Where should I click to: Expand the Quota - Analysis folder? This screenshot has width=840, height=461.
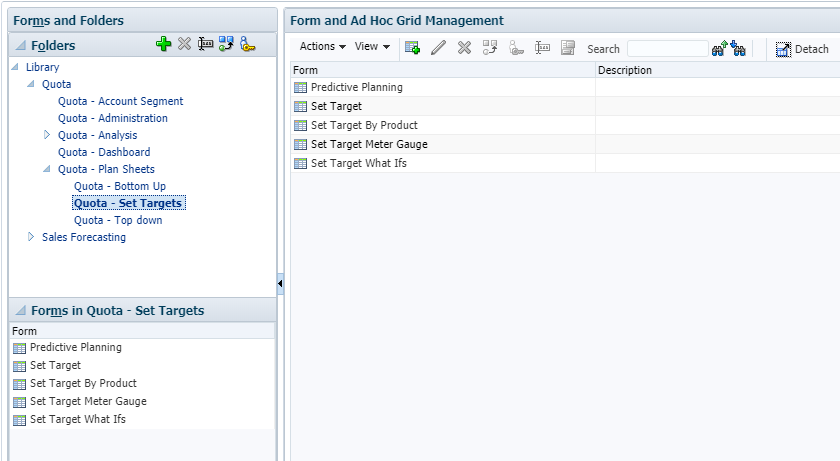tap(47, 135)
